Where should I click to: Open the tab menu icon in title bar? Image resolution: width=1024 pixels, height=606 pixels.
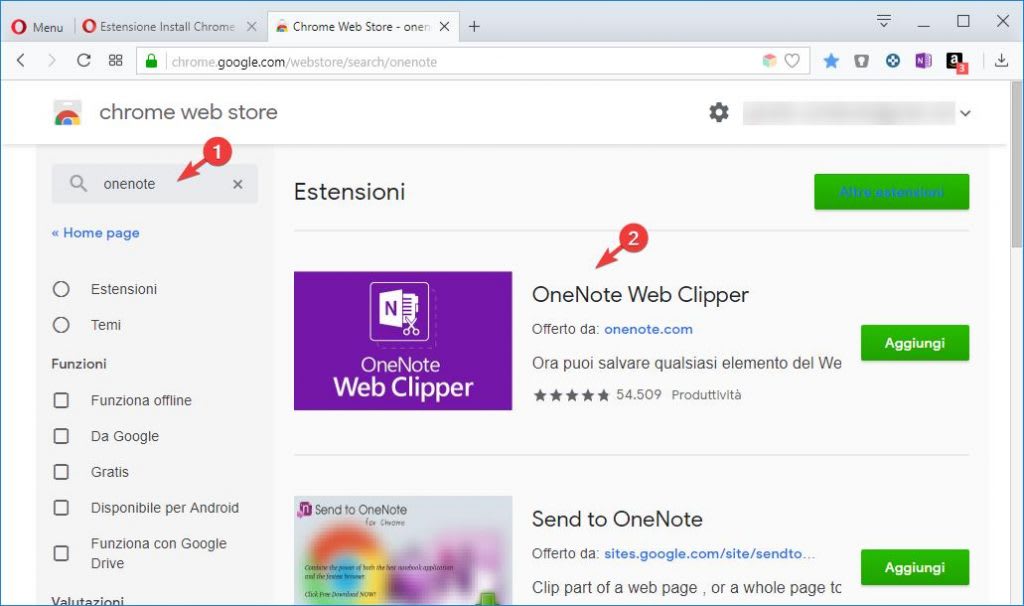tap(884, 22)
